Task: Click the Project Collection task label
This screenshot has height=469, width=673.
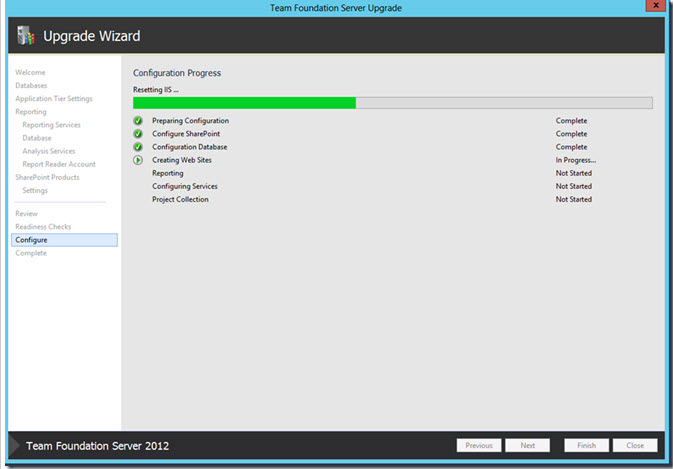Action: 180,199
